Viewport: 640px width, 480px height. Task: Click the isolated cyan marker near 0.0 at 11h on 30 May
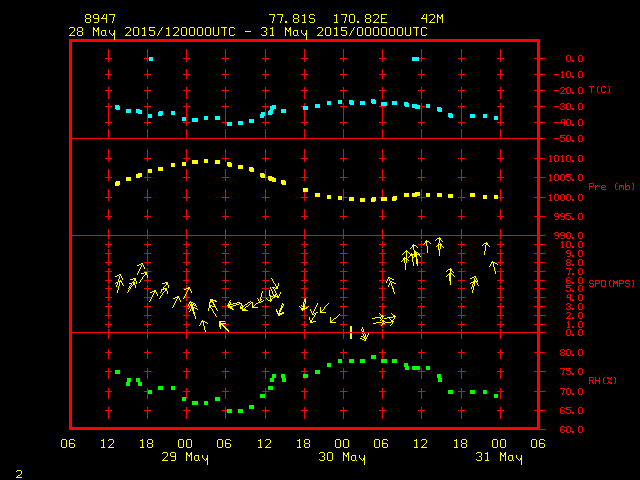pyautogui.click(x=416, y=59)
